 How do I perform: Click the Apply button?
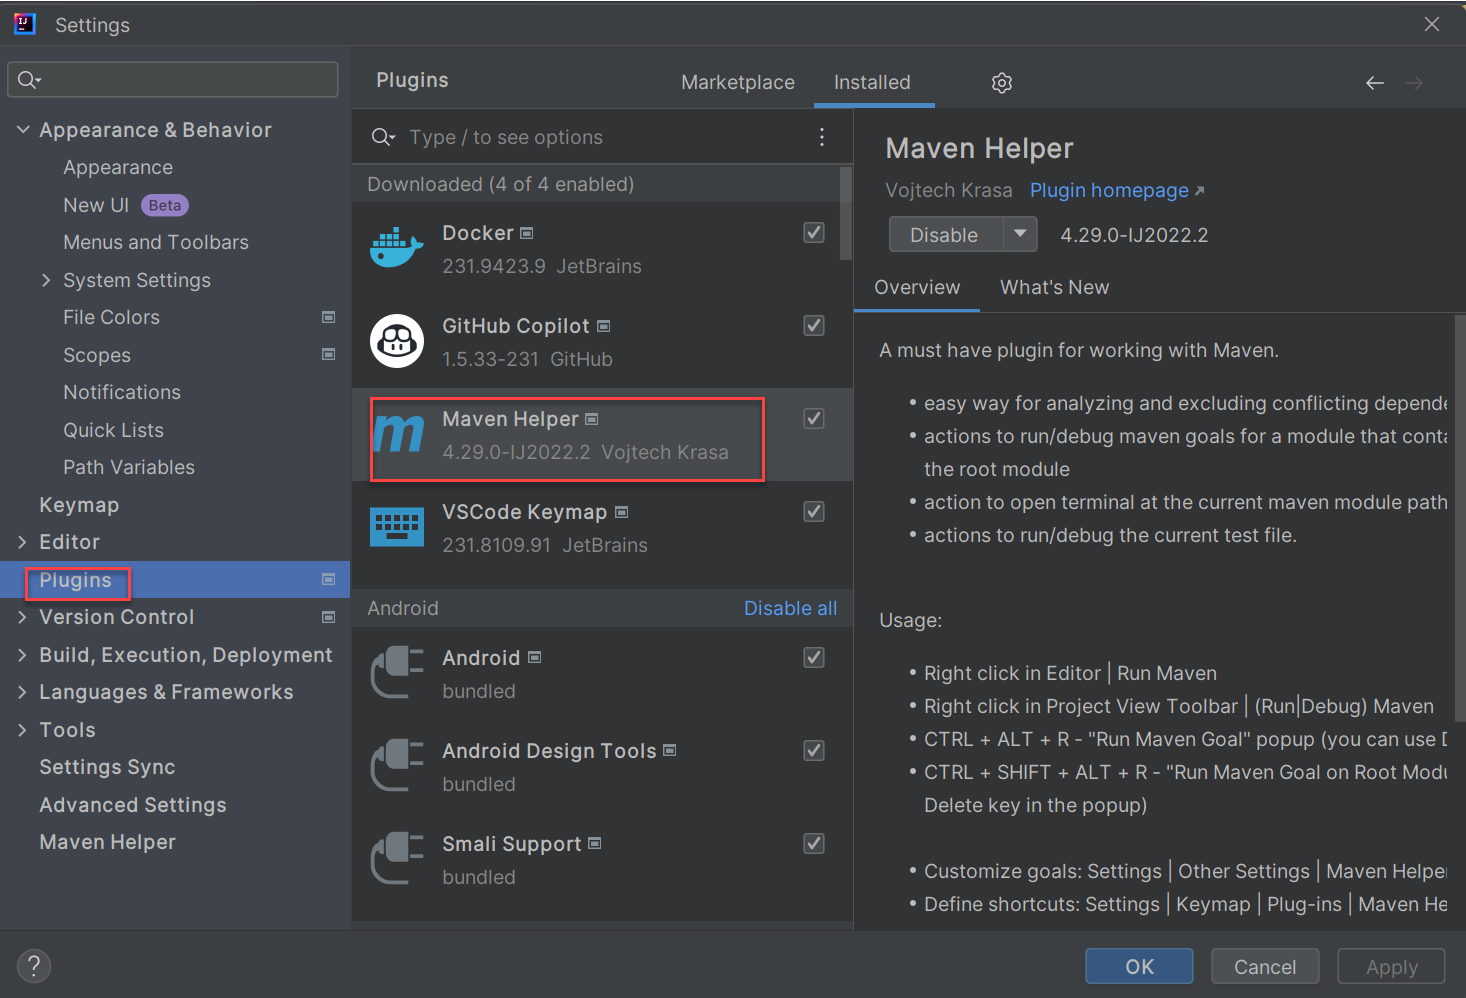pyautogui.click(x=1392, y=966)
